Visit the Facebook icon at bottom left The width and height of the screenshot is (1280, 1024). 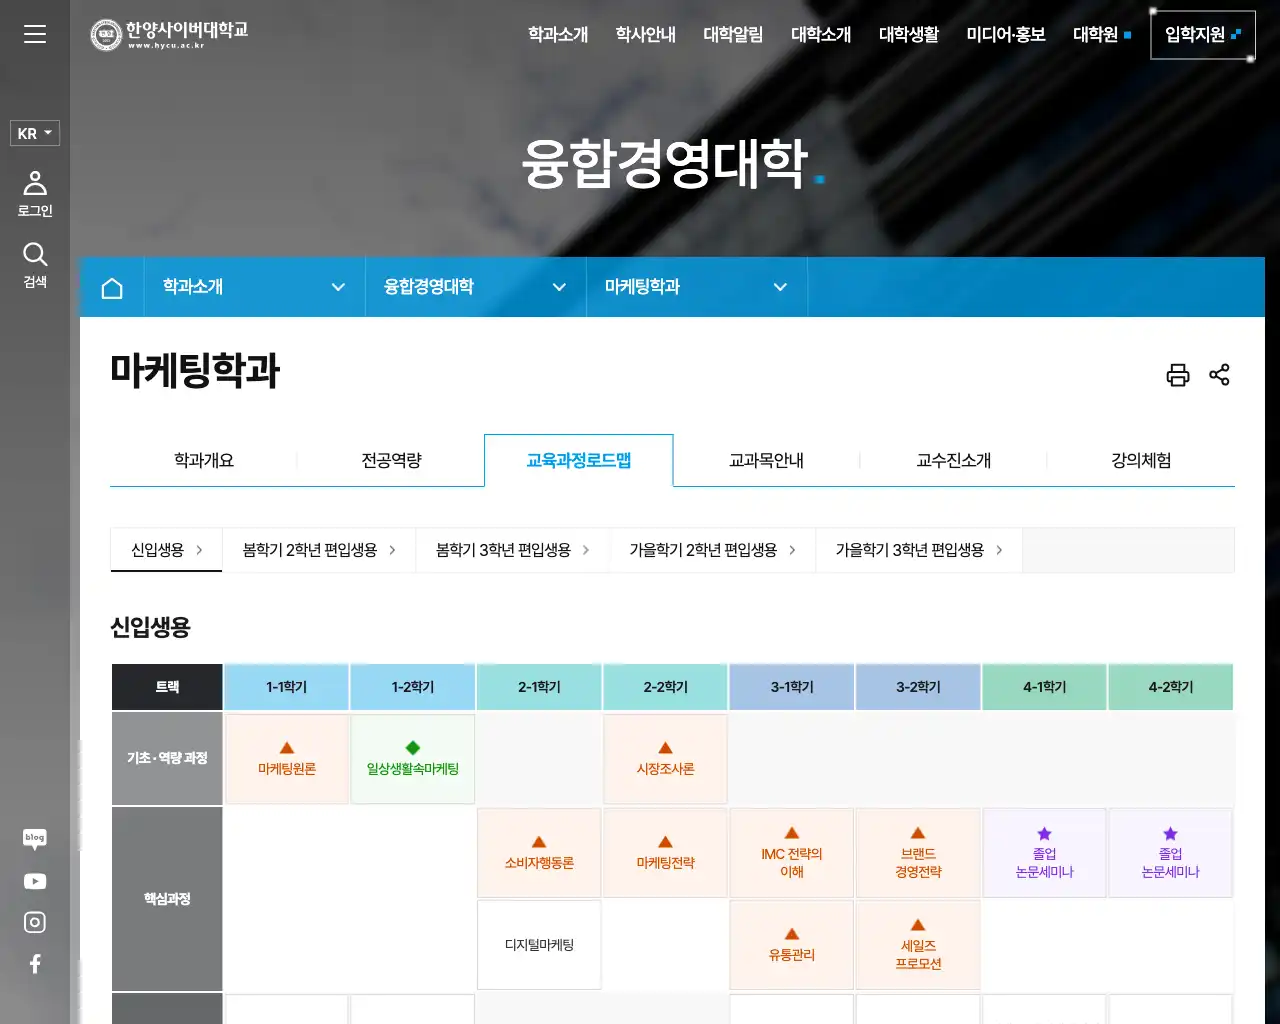[x=35, y=963]
